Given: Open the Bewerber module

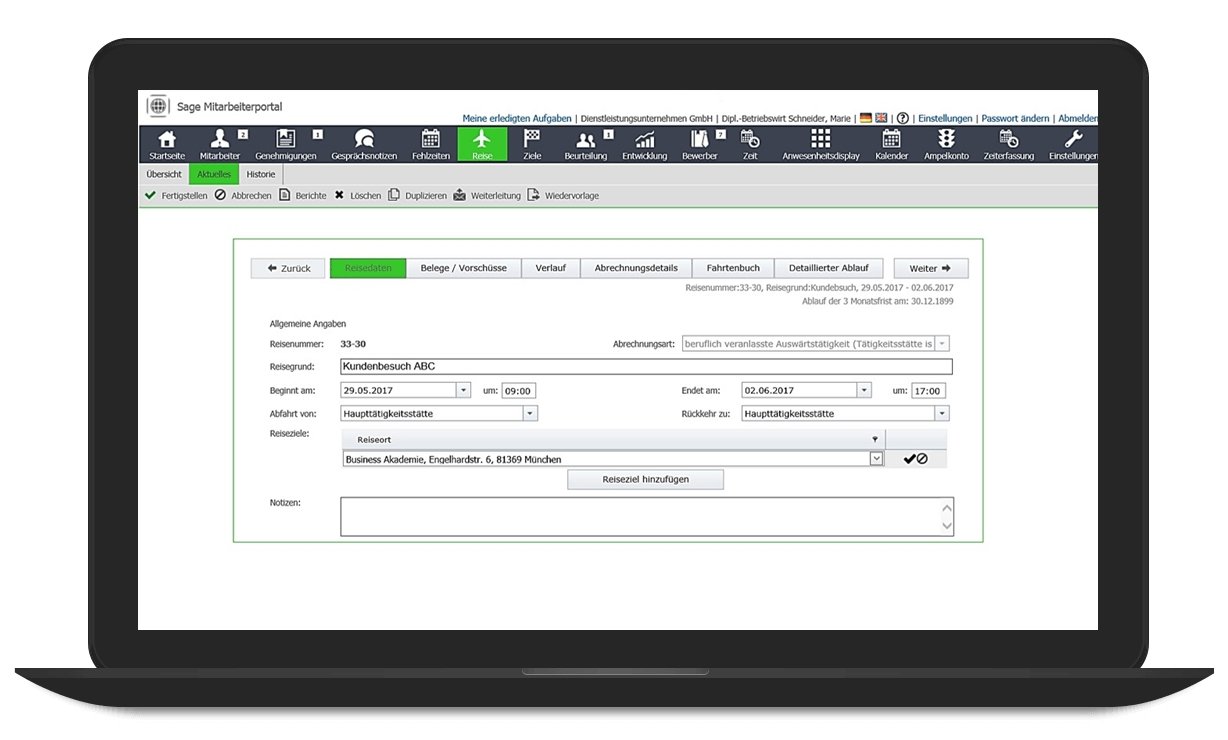Looking at the screenshot, I should pyautogui.click(x=700, y=144).
